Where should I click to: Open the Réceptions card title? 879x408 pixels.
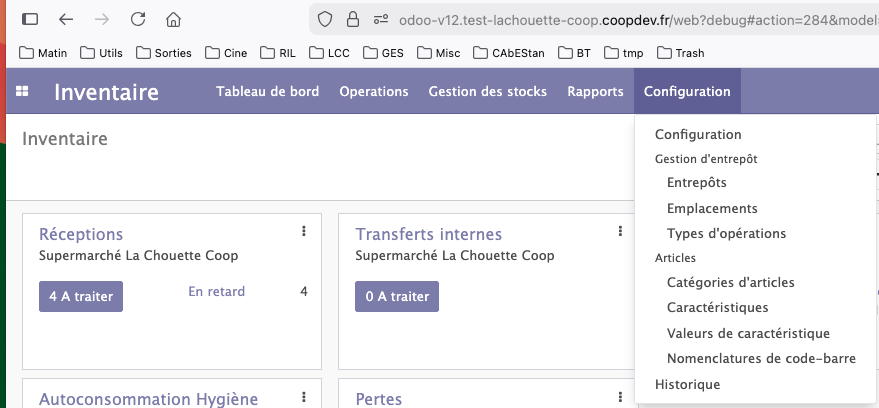point(81,234)
